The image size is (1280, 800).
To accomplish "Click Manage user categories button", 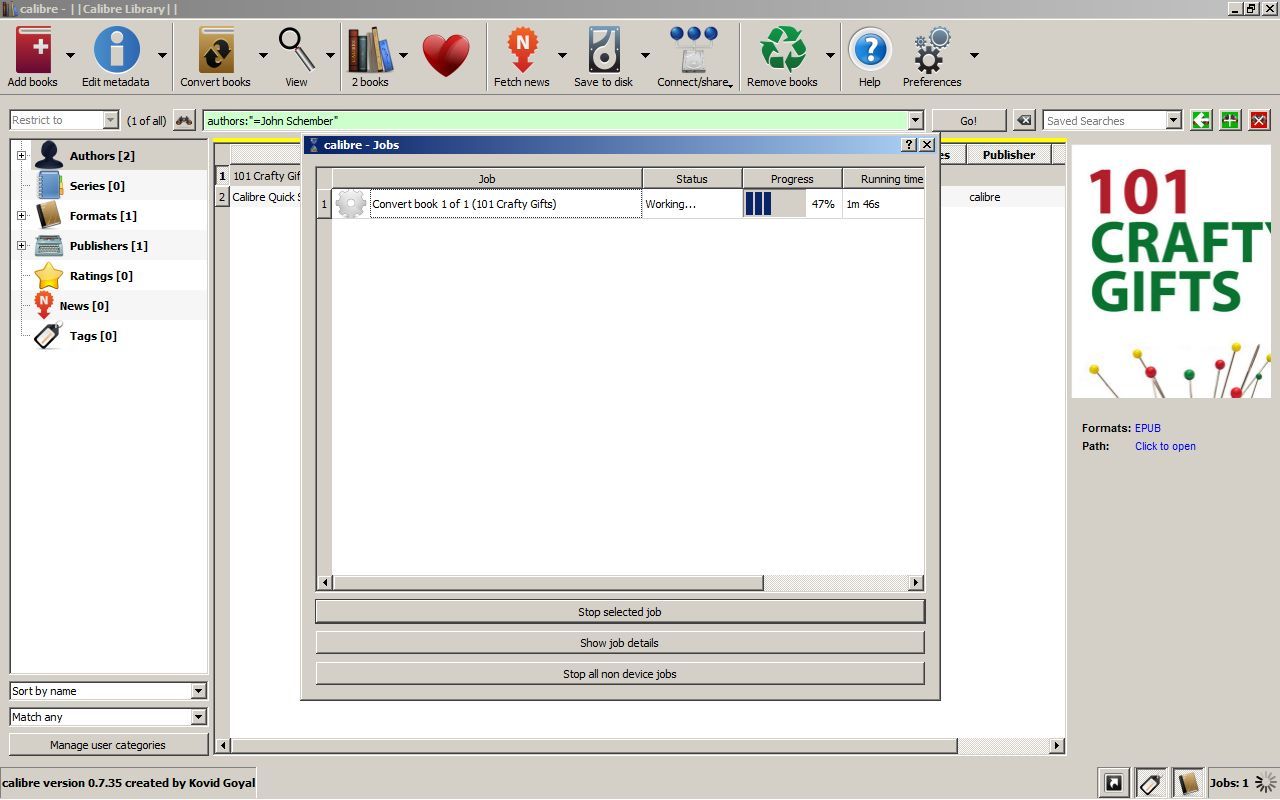I will coord(108,744).
